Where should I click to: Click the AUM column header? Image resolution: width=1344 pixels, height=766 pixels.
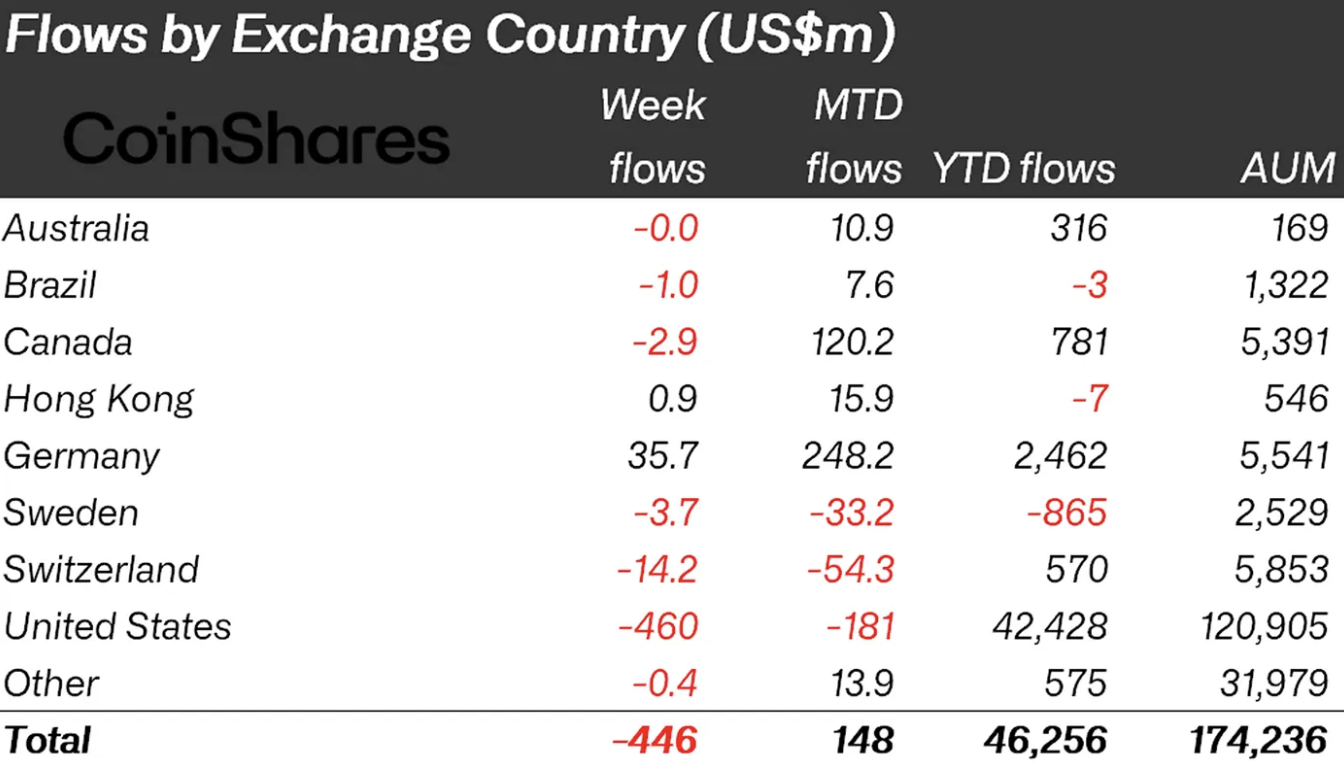(1287, 168)
